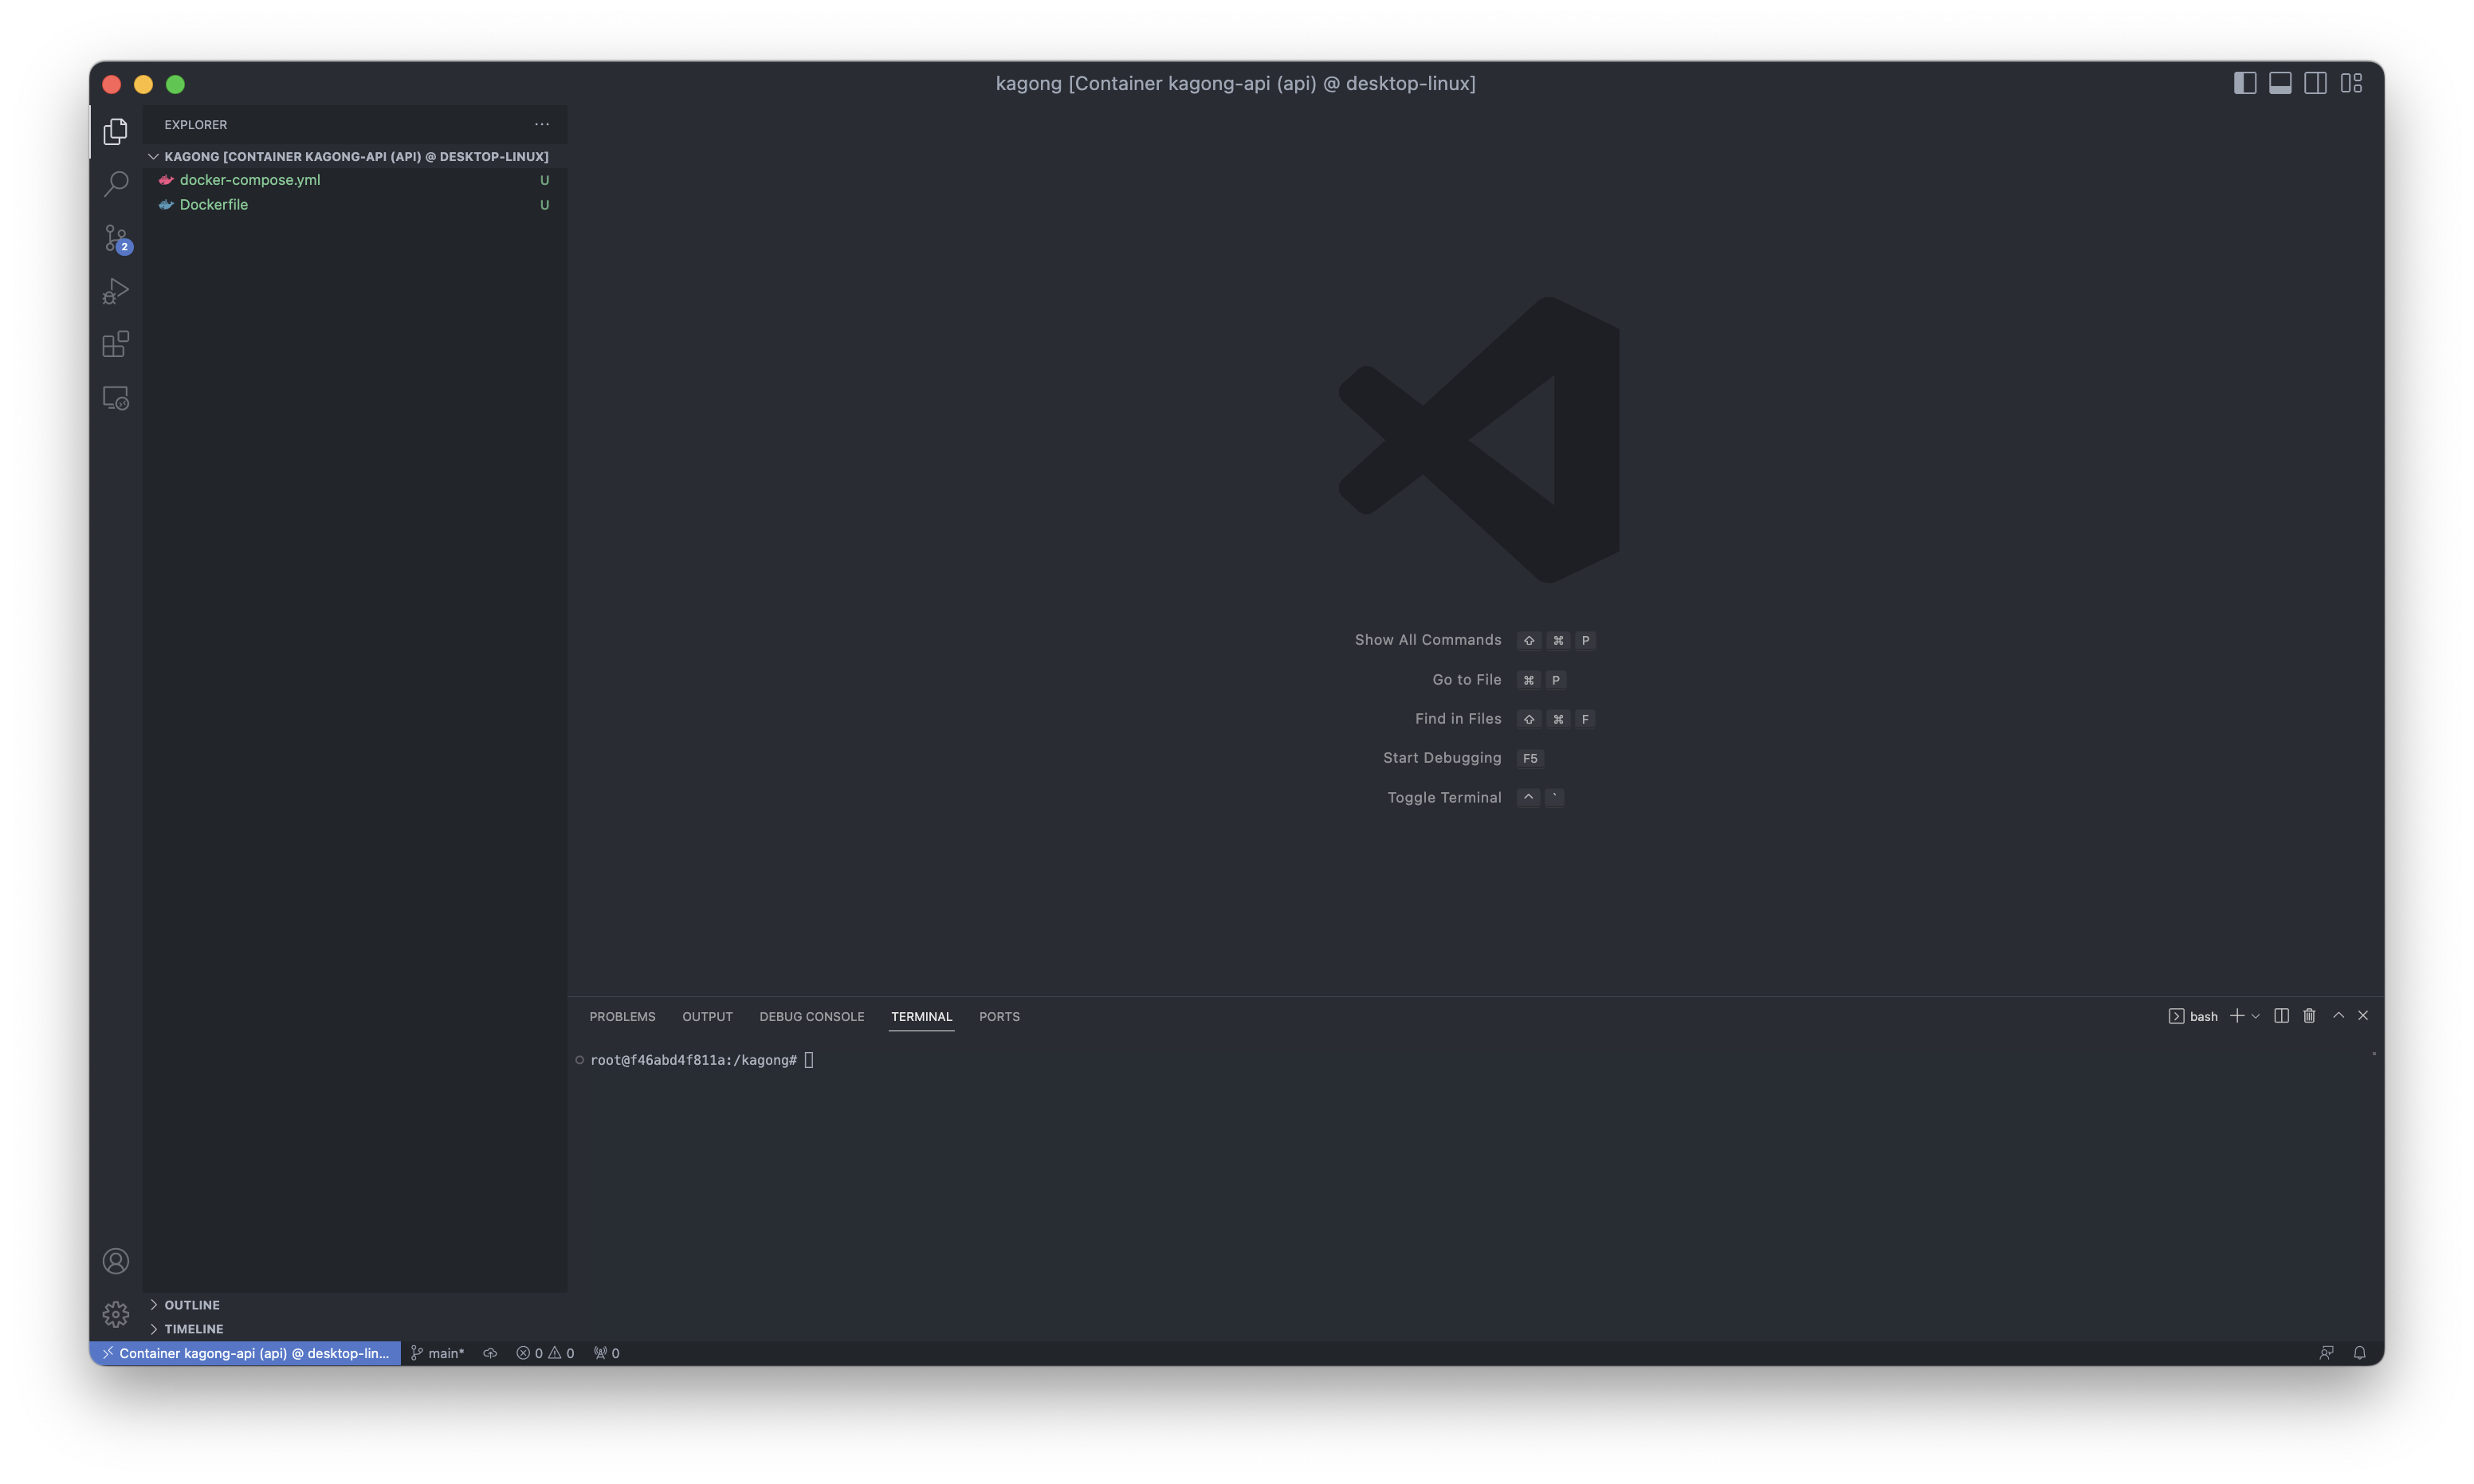Toggle the primary sidebar visibility
This screenshot has width=2474, height=1484.
(x=2244, y=83)
